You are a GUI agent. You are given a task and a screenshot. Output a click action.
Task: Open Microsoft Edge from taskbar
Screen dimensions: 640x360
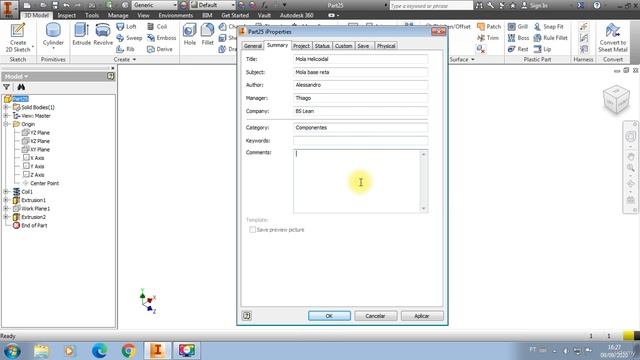(x=99, y=351)
